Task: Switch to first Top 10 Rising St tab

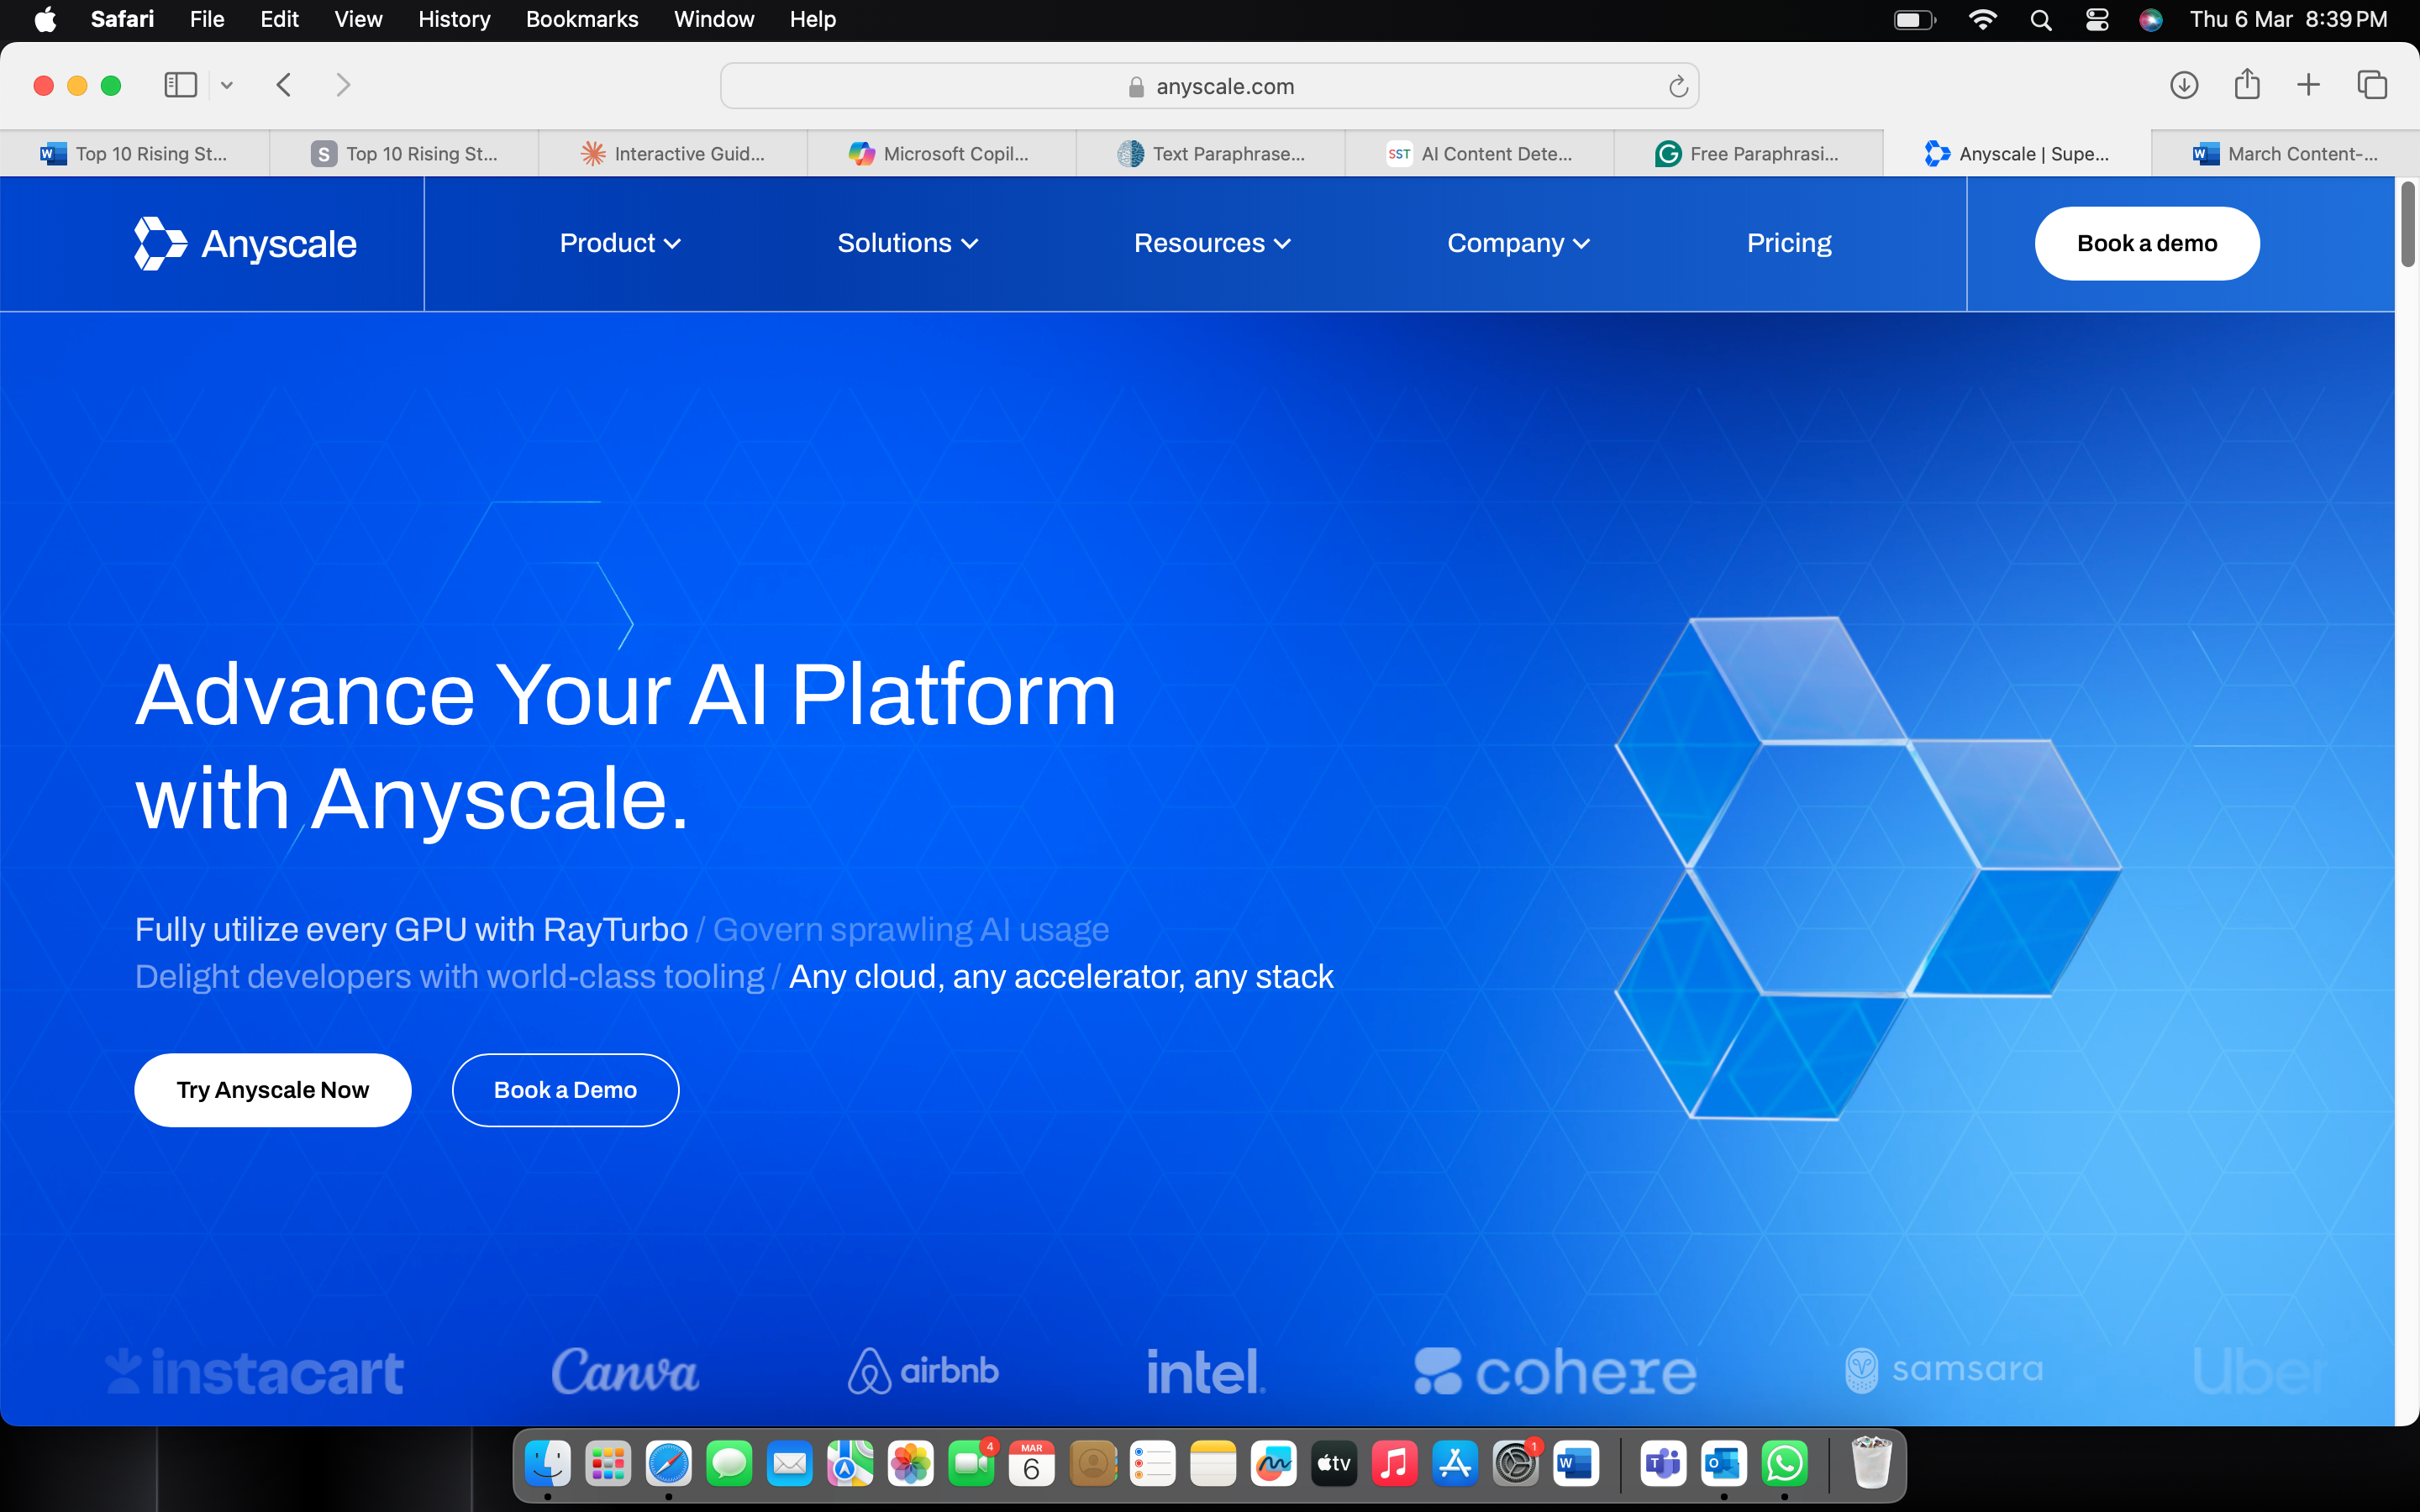Action: coord(134,154)
